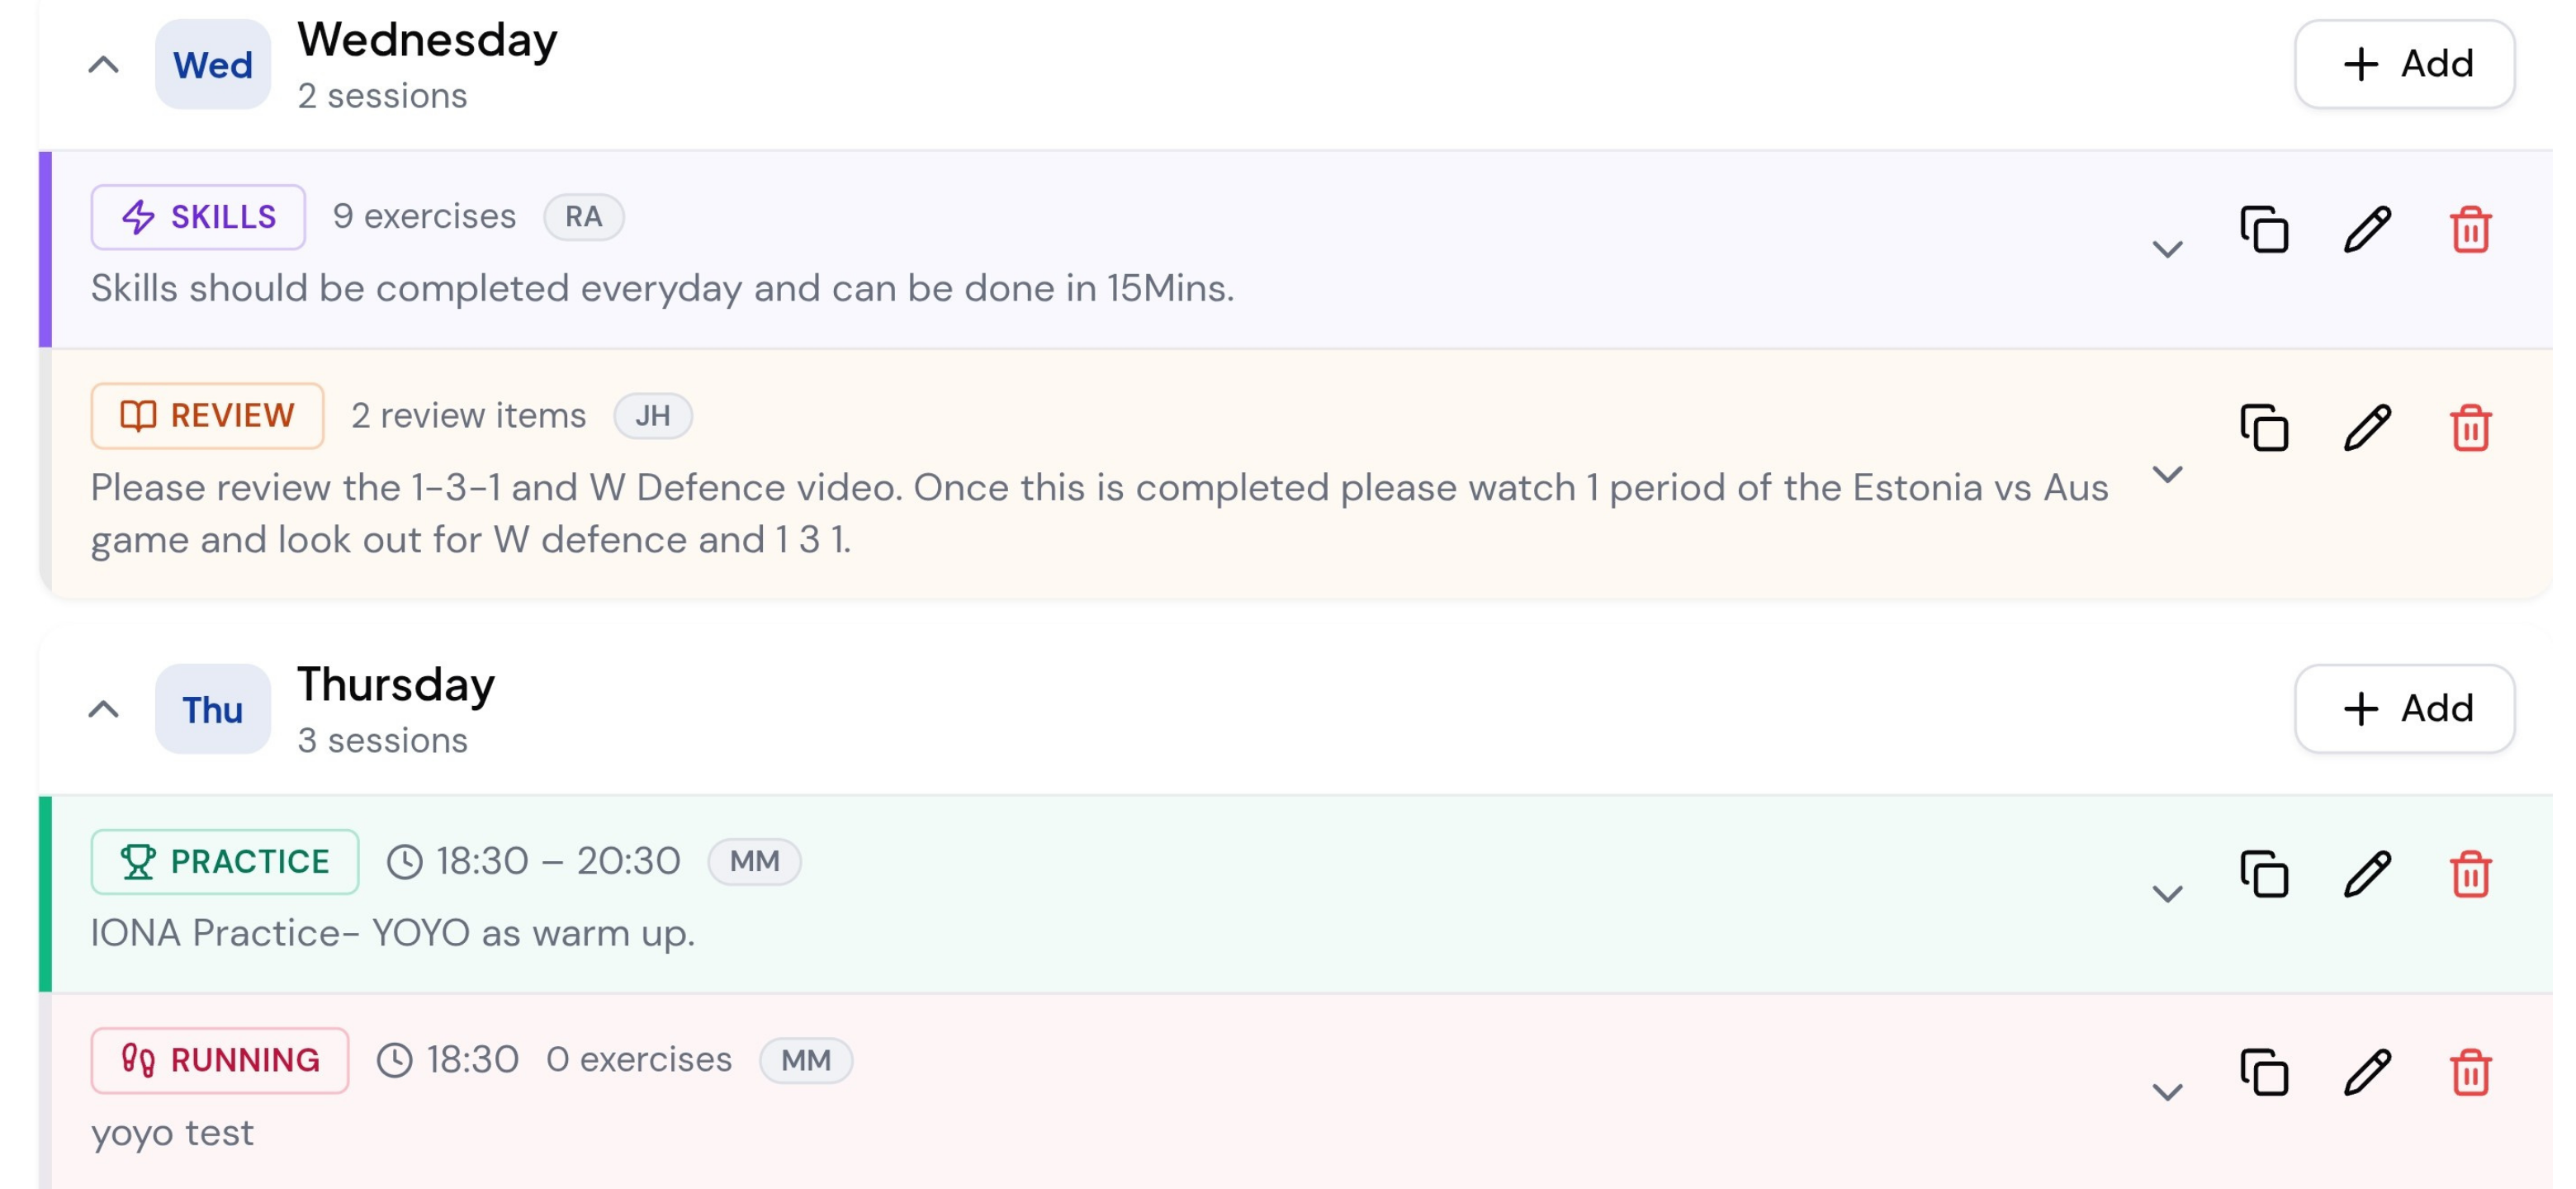This screenshot has height=1189, width=2576.
Task: Expand the Skills session details
Action: click(2167, 249)
